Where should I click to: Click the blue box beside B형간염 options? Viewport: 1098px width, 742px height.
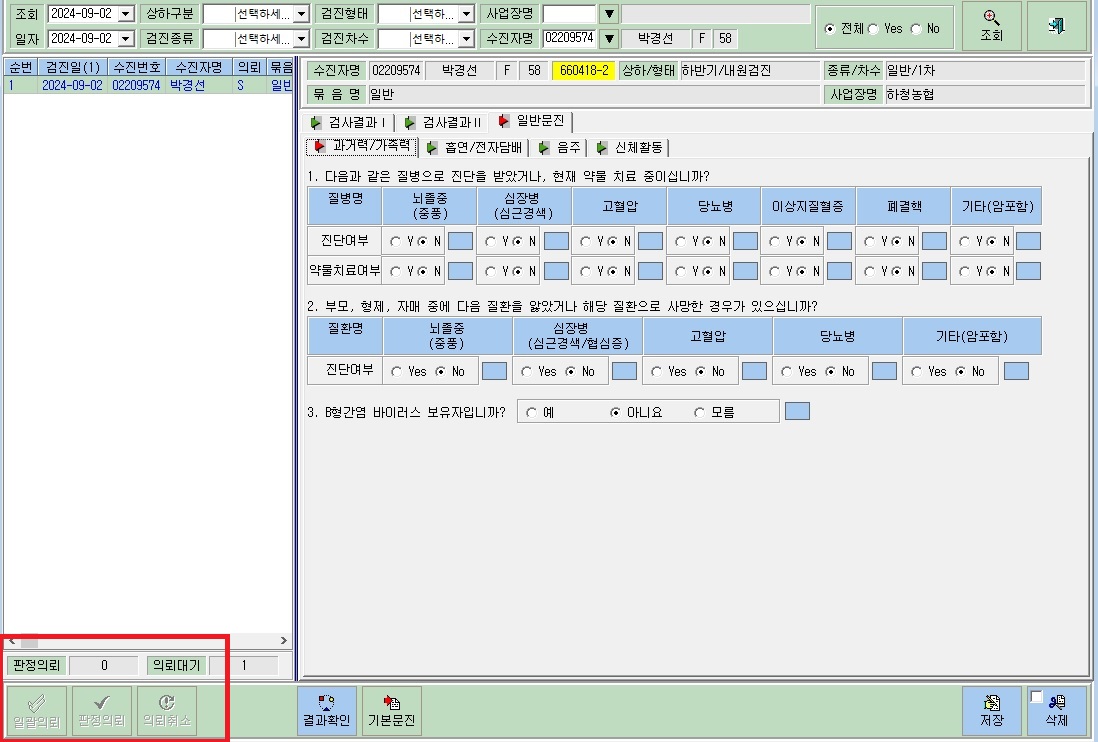coord(797,411)
